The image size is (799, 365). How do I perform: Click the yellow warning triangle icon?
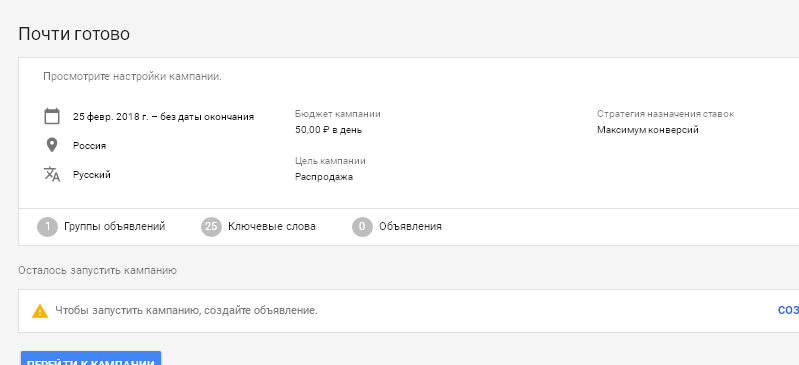[40, 310]
